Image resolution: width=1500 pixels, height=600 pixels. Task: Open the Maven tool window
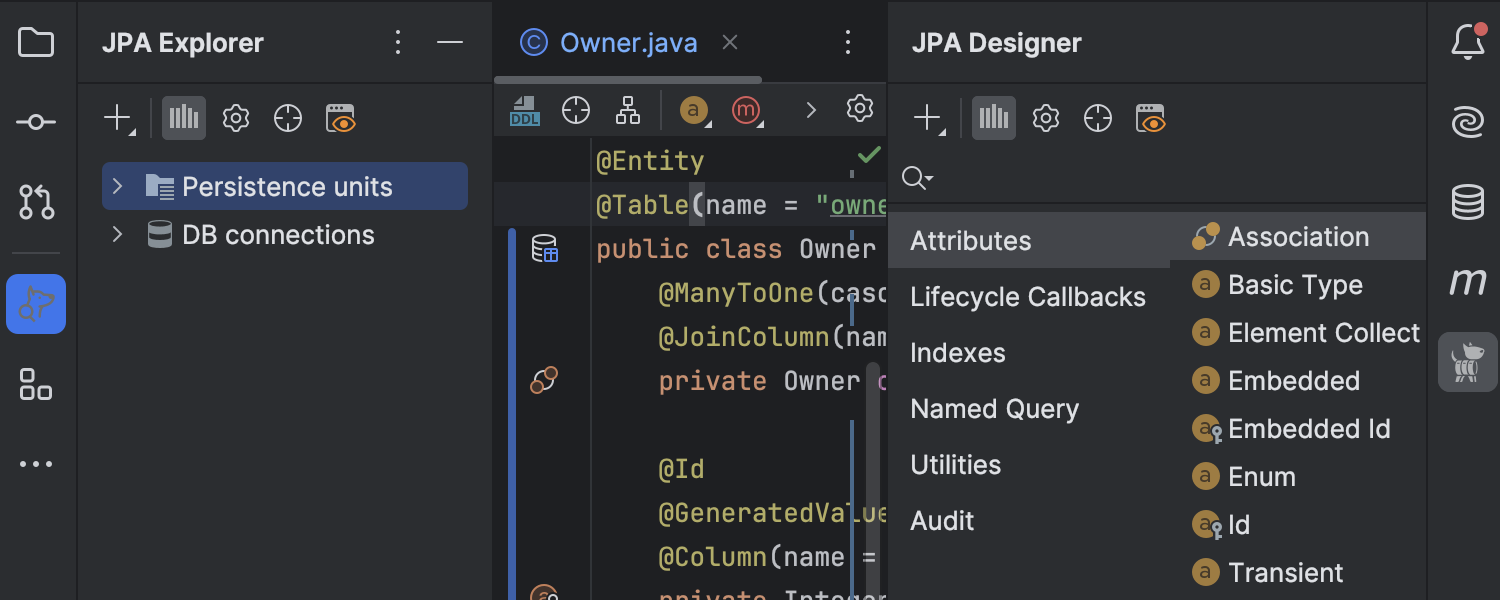(x=1468, y=282)
